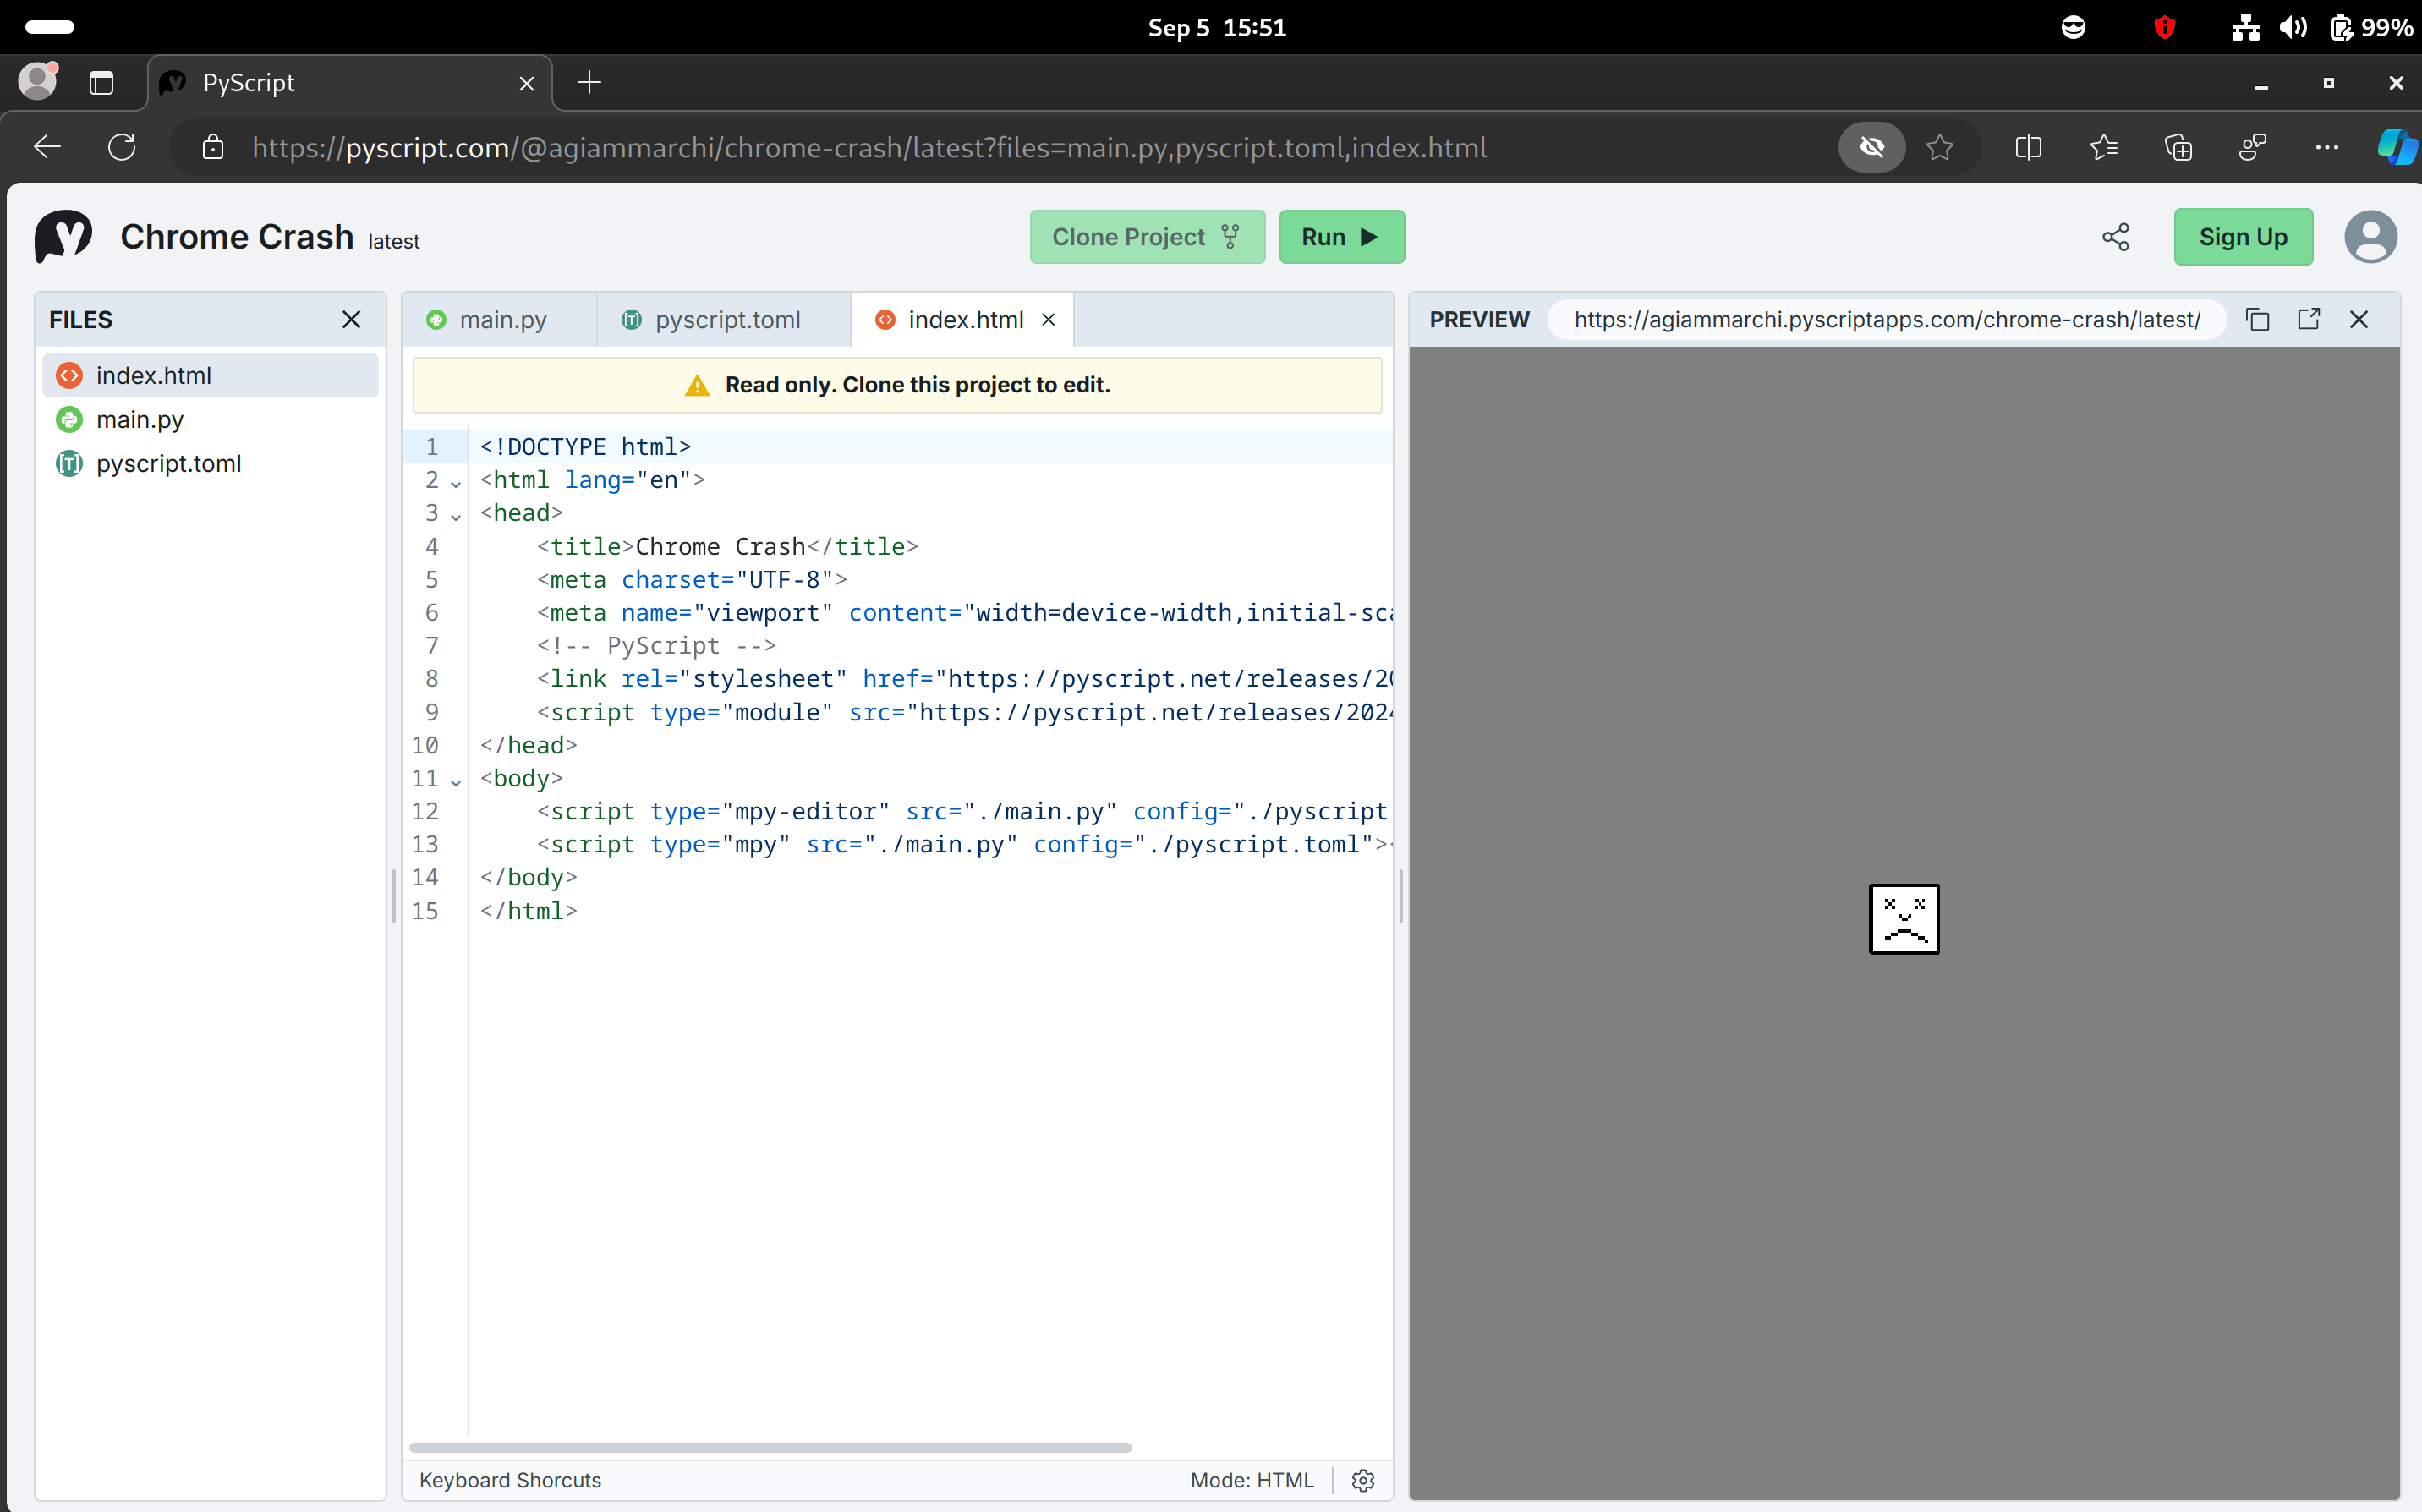Viewport: 2422px width, 1512px height.
Task: Switch to the main.py tab
Action: click(502, 319)
